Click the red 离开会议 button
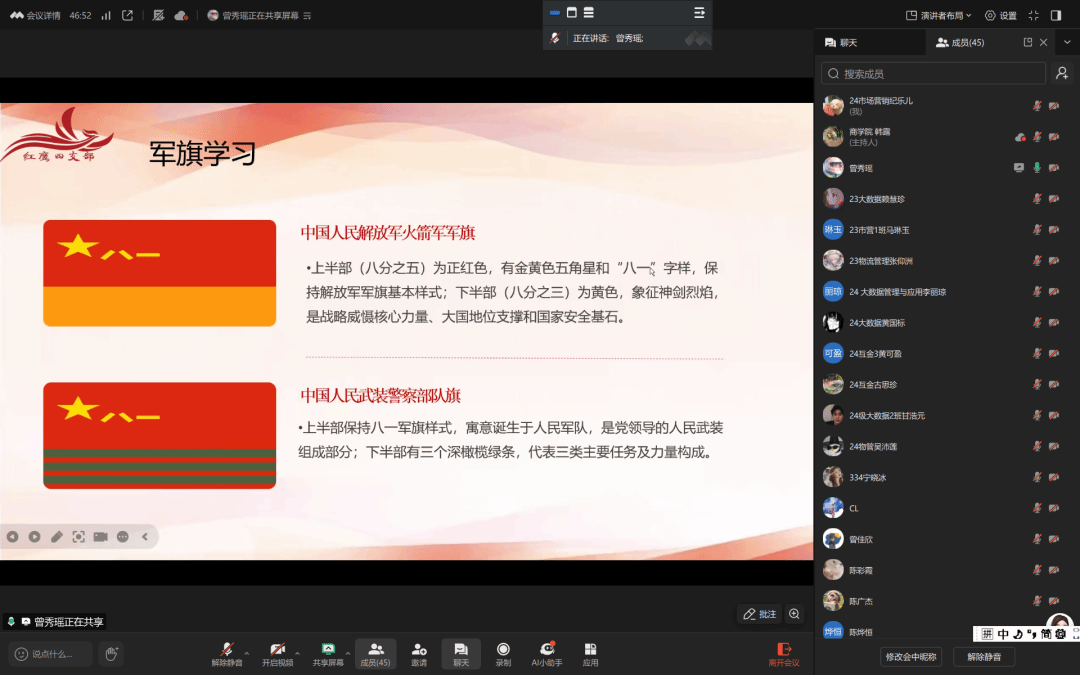The image size is (1080, 675). coord(784,654)
